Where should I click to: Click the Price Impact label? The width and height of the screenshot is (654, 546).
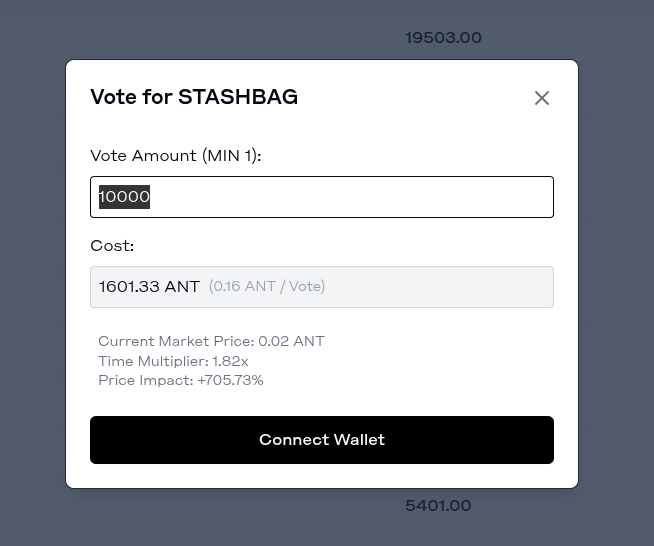click(x=144, y=380)
